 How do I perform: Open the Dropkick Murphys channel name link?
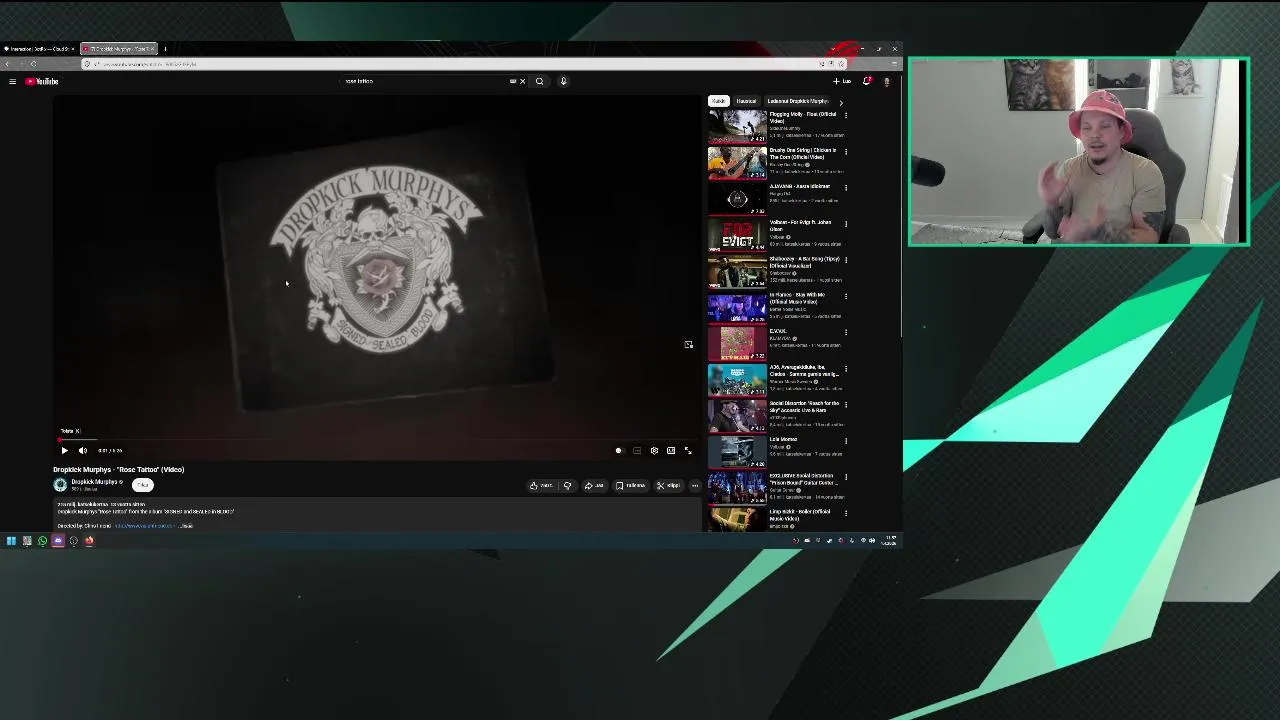click(x=94, y=482)
